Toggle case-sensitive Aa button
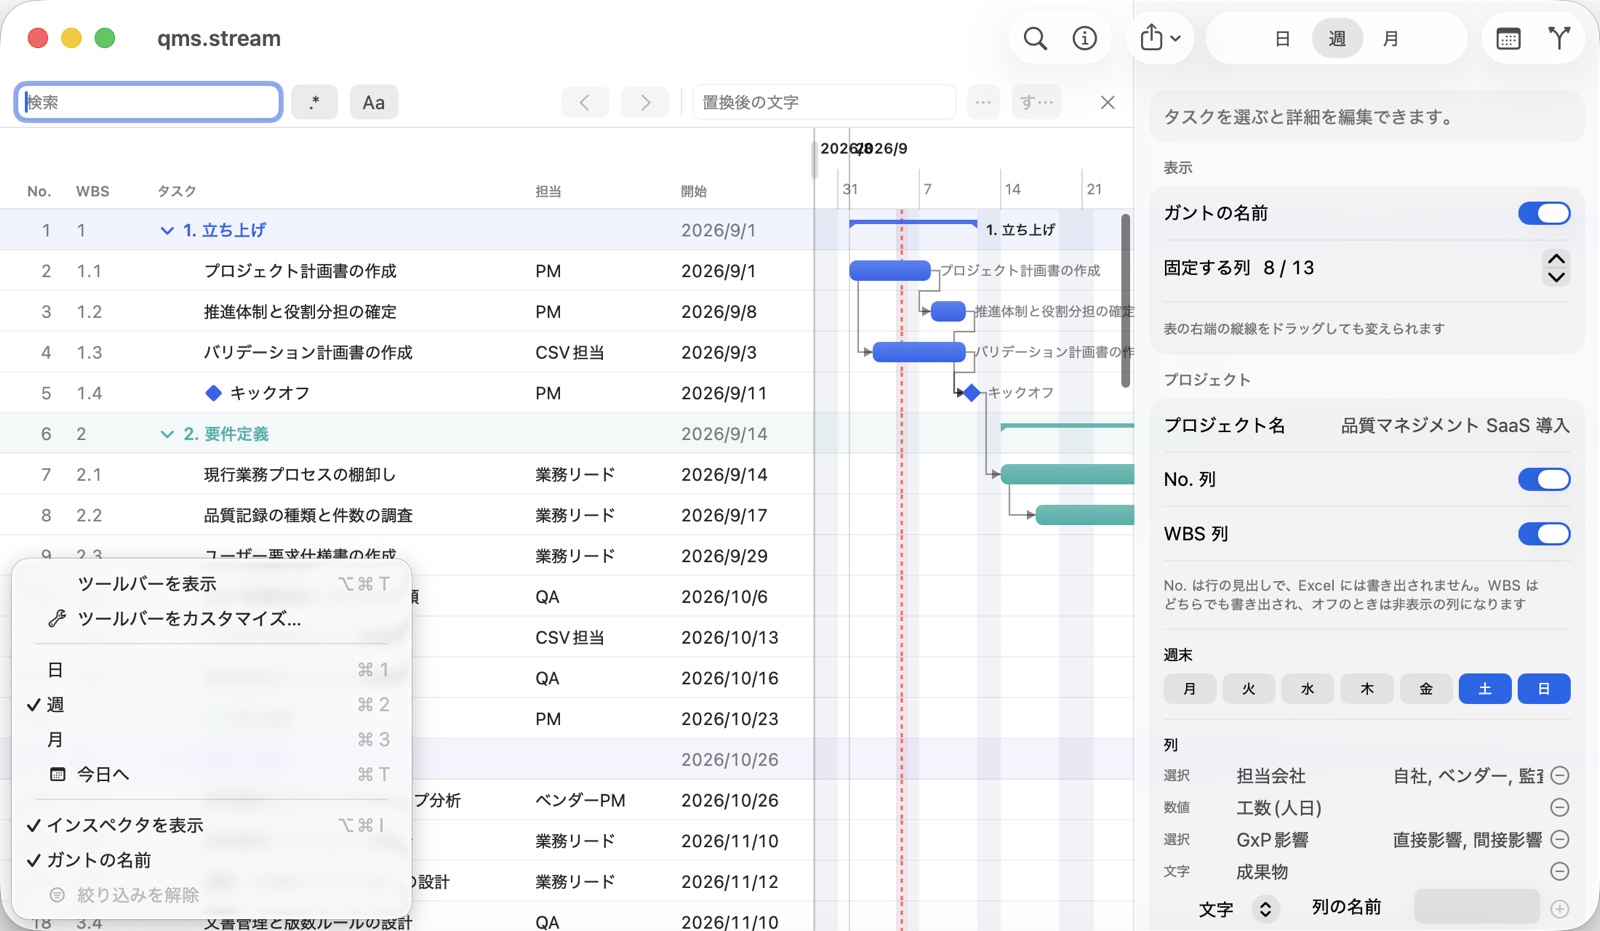This screenshot has height=931, width=1600. (x=374, y=102)
